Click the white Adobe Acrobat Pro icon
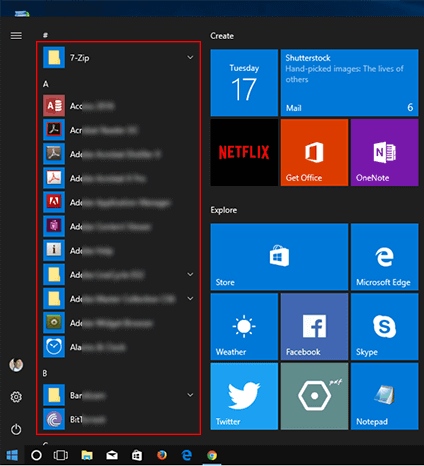Screen dimensions: 424x466 54,178
